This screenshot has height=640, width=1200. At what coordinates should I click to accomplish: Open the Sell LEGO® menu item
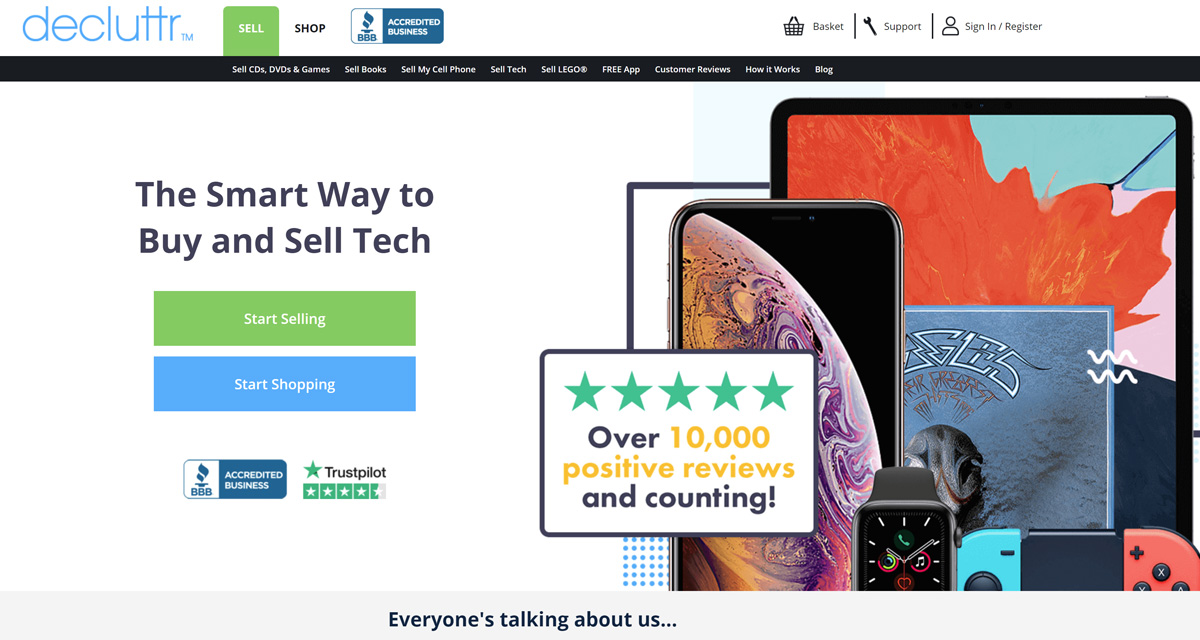(x=564, y=70)
